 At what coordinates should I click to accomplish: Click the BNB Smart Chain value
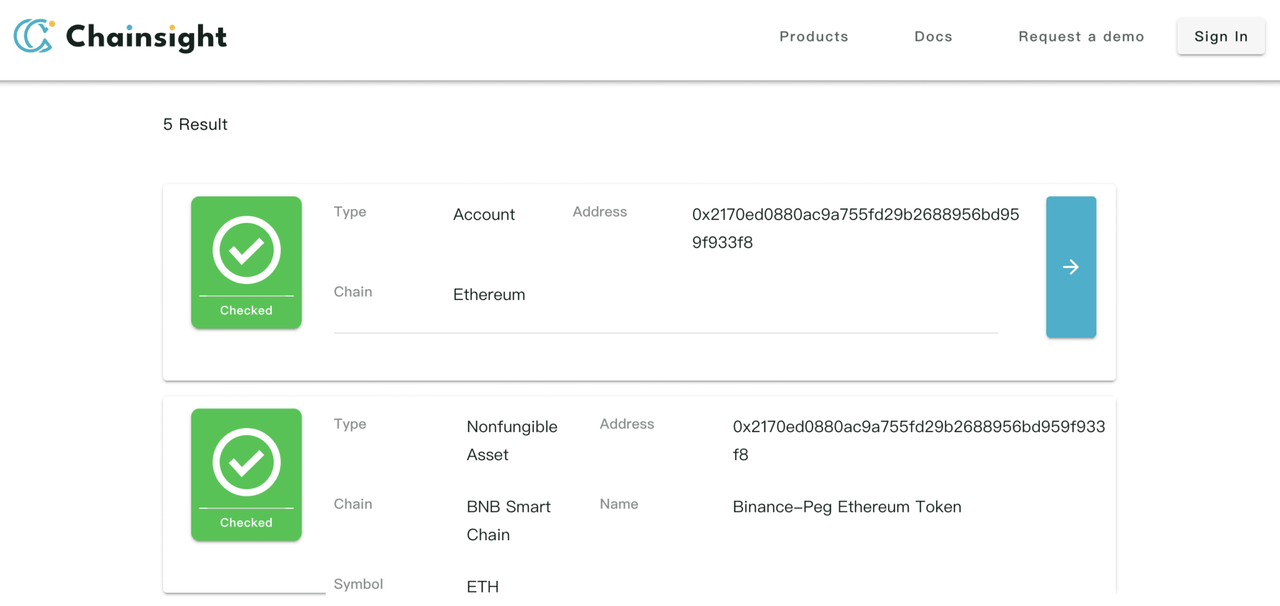coord(508,520)
